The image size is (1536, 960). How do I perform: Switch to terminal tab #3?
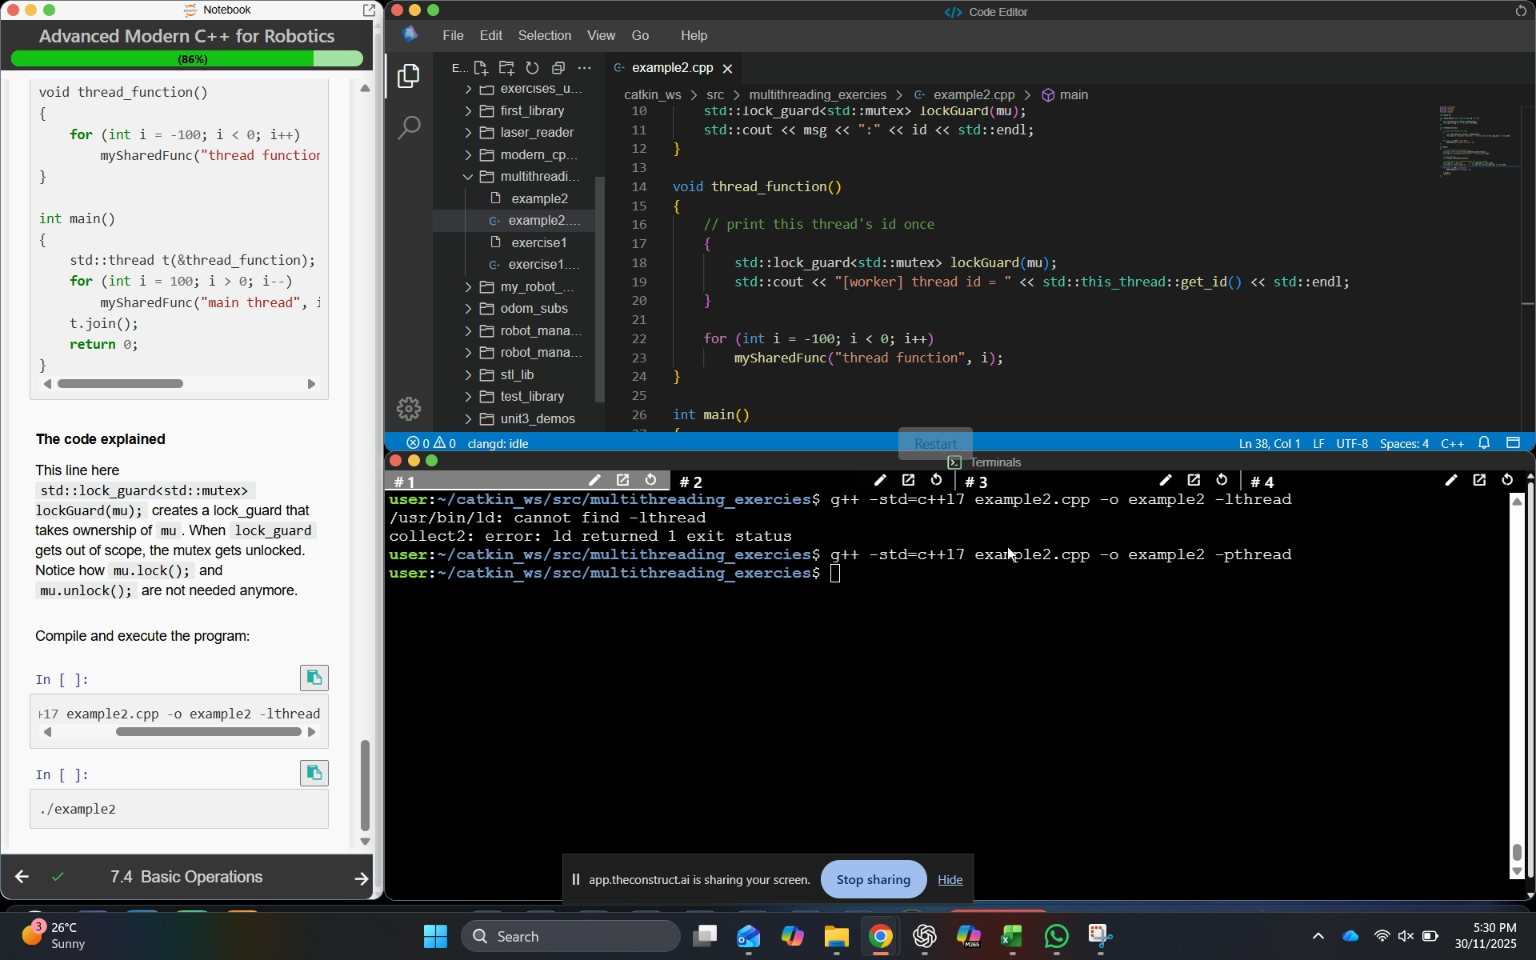(x=977, y=482)
